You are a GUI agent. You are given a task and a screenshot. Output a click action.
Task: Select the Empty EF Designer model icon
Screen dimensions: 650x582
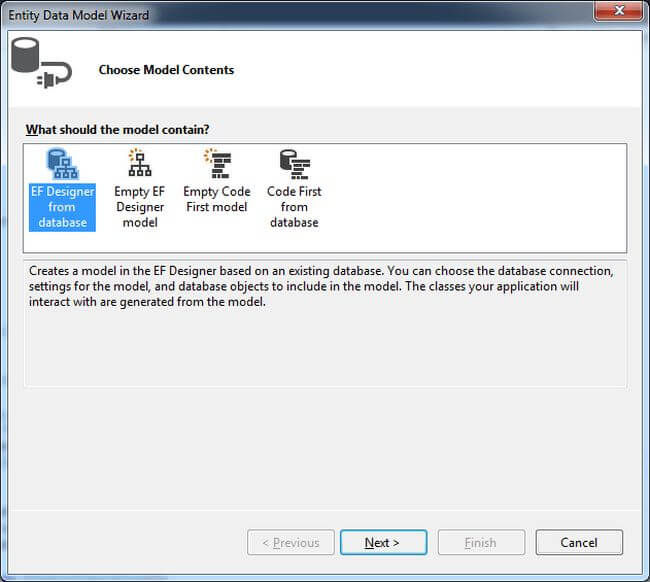140,162
